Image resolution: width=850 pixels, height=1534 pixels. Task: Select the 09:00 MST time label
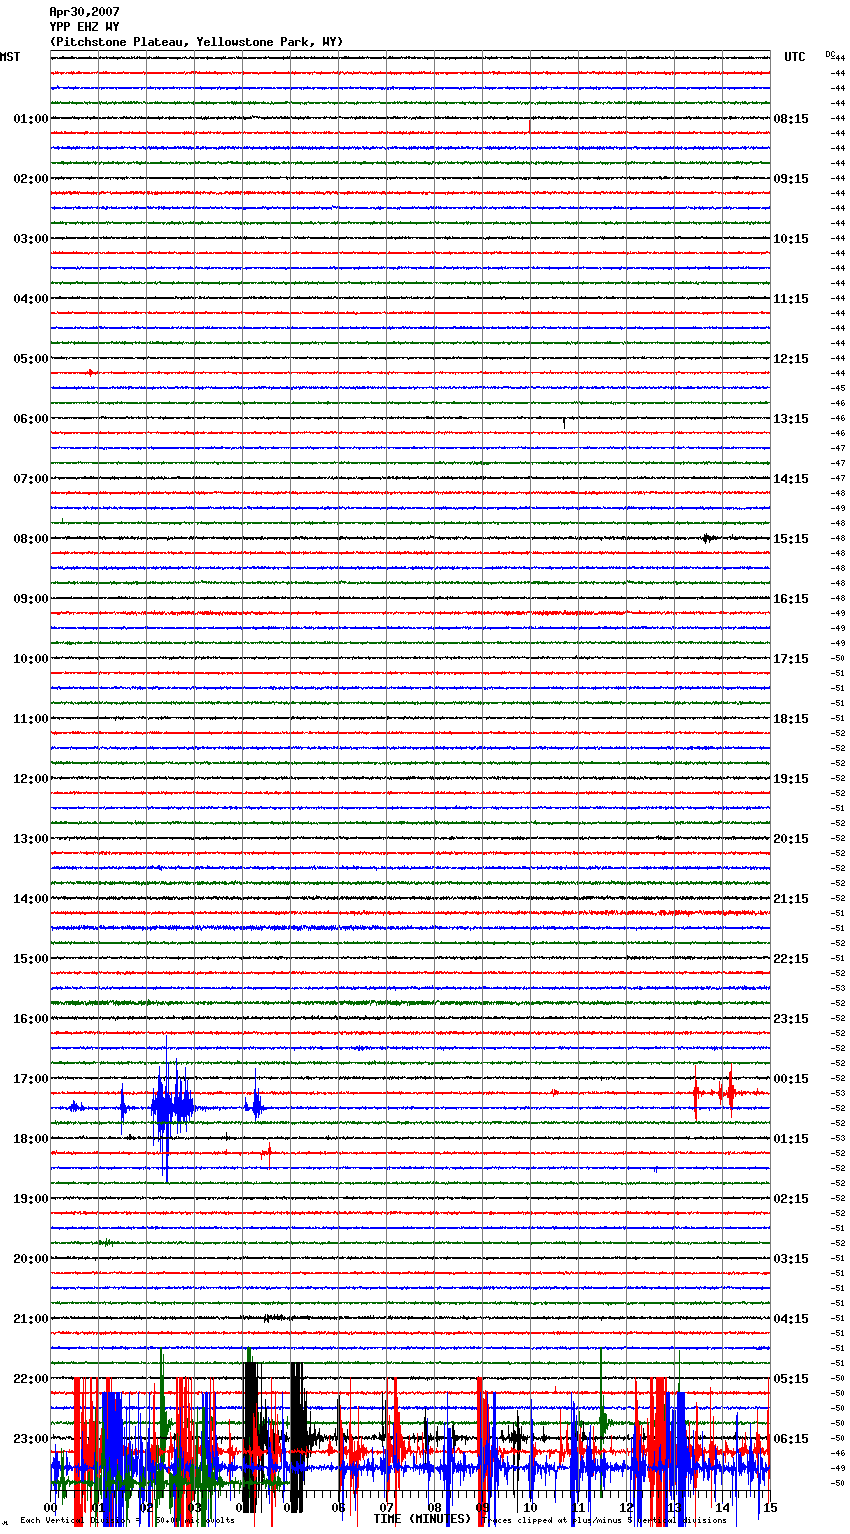pyautogui.click(x=30, y=599)
